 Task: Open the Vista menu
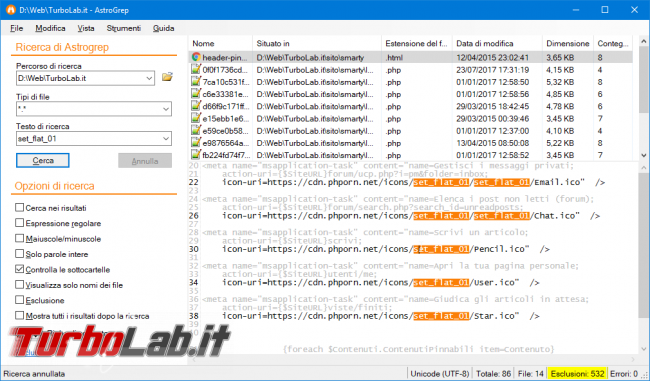pos(86,28)
